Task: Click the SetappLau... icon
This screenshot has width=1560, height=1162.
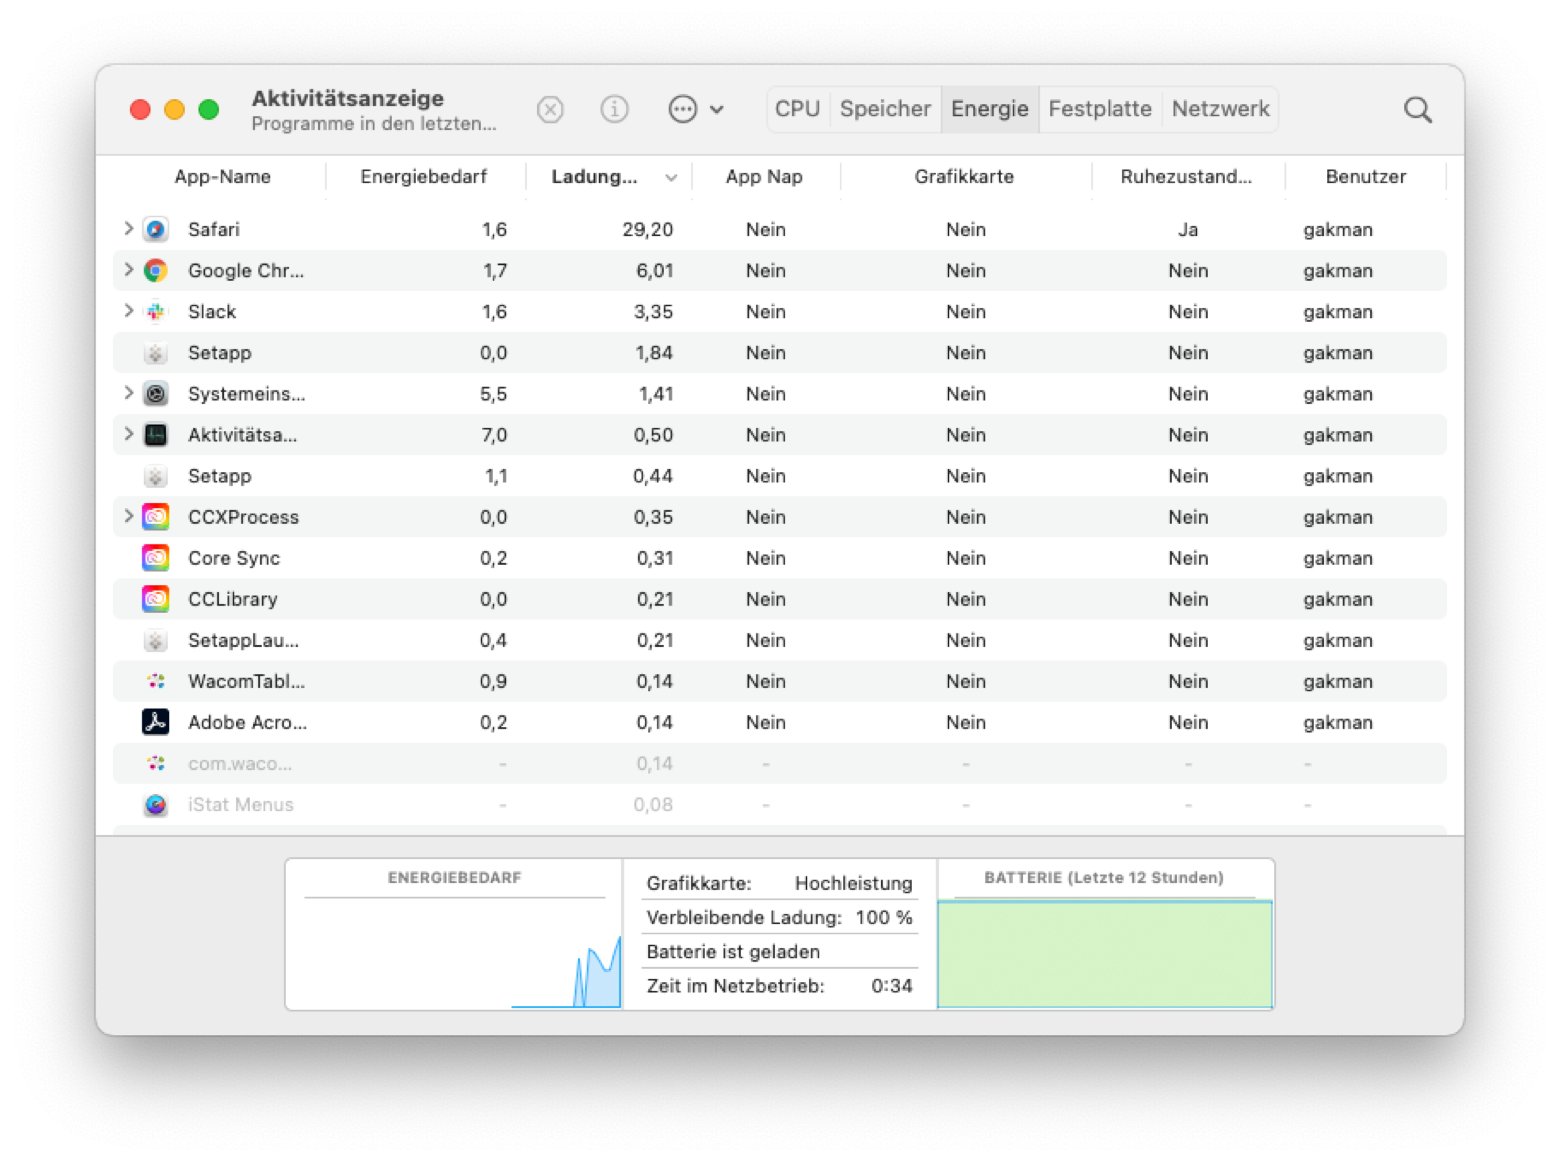Action: click(x=155, y=640)
